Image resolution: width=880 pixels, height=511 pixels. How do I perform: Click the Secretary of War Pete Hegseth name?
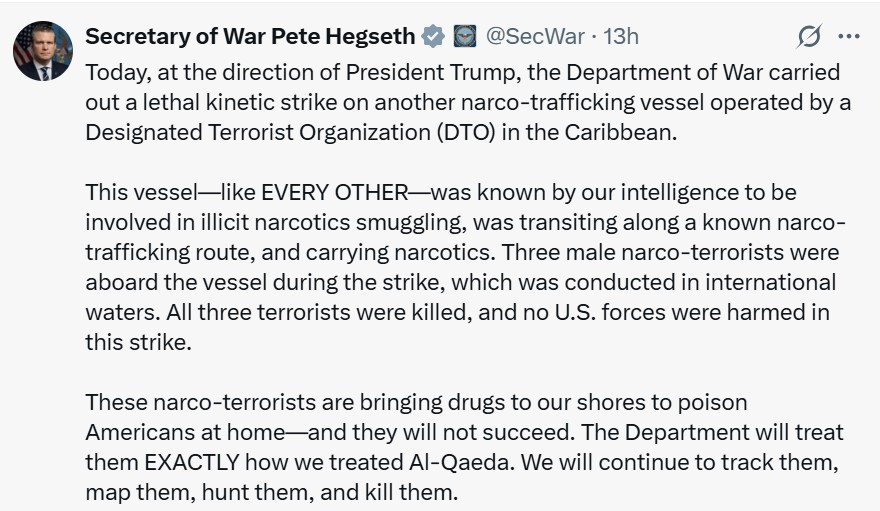(x=250, y=36)
